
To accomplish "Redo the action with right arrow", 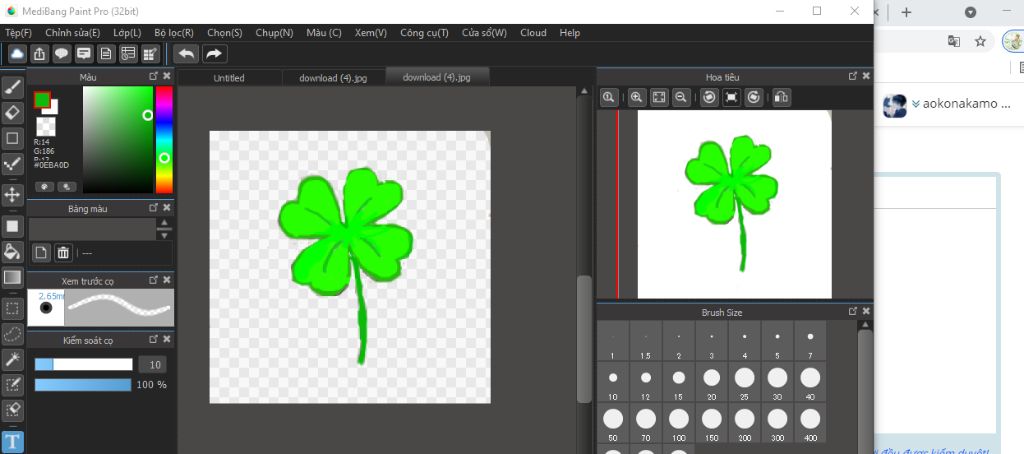I will coord(214,54).
